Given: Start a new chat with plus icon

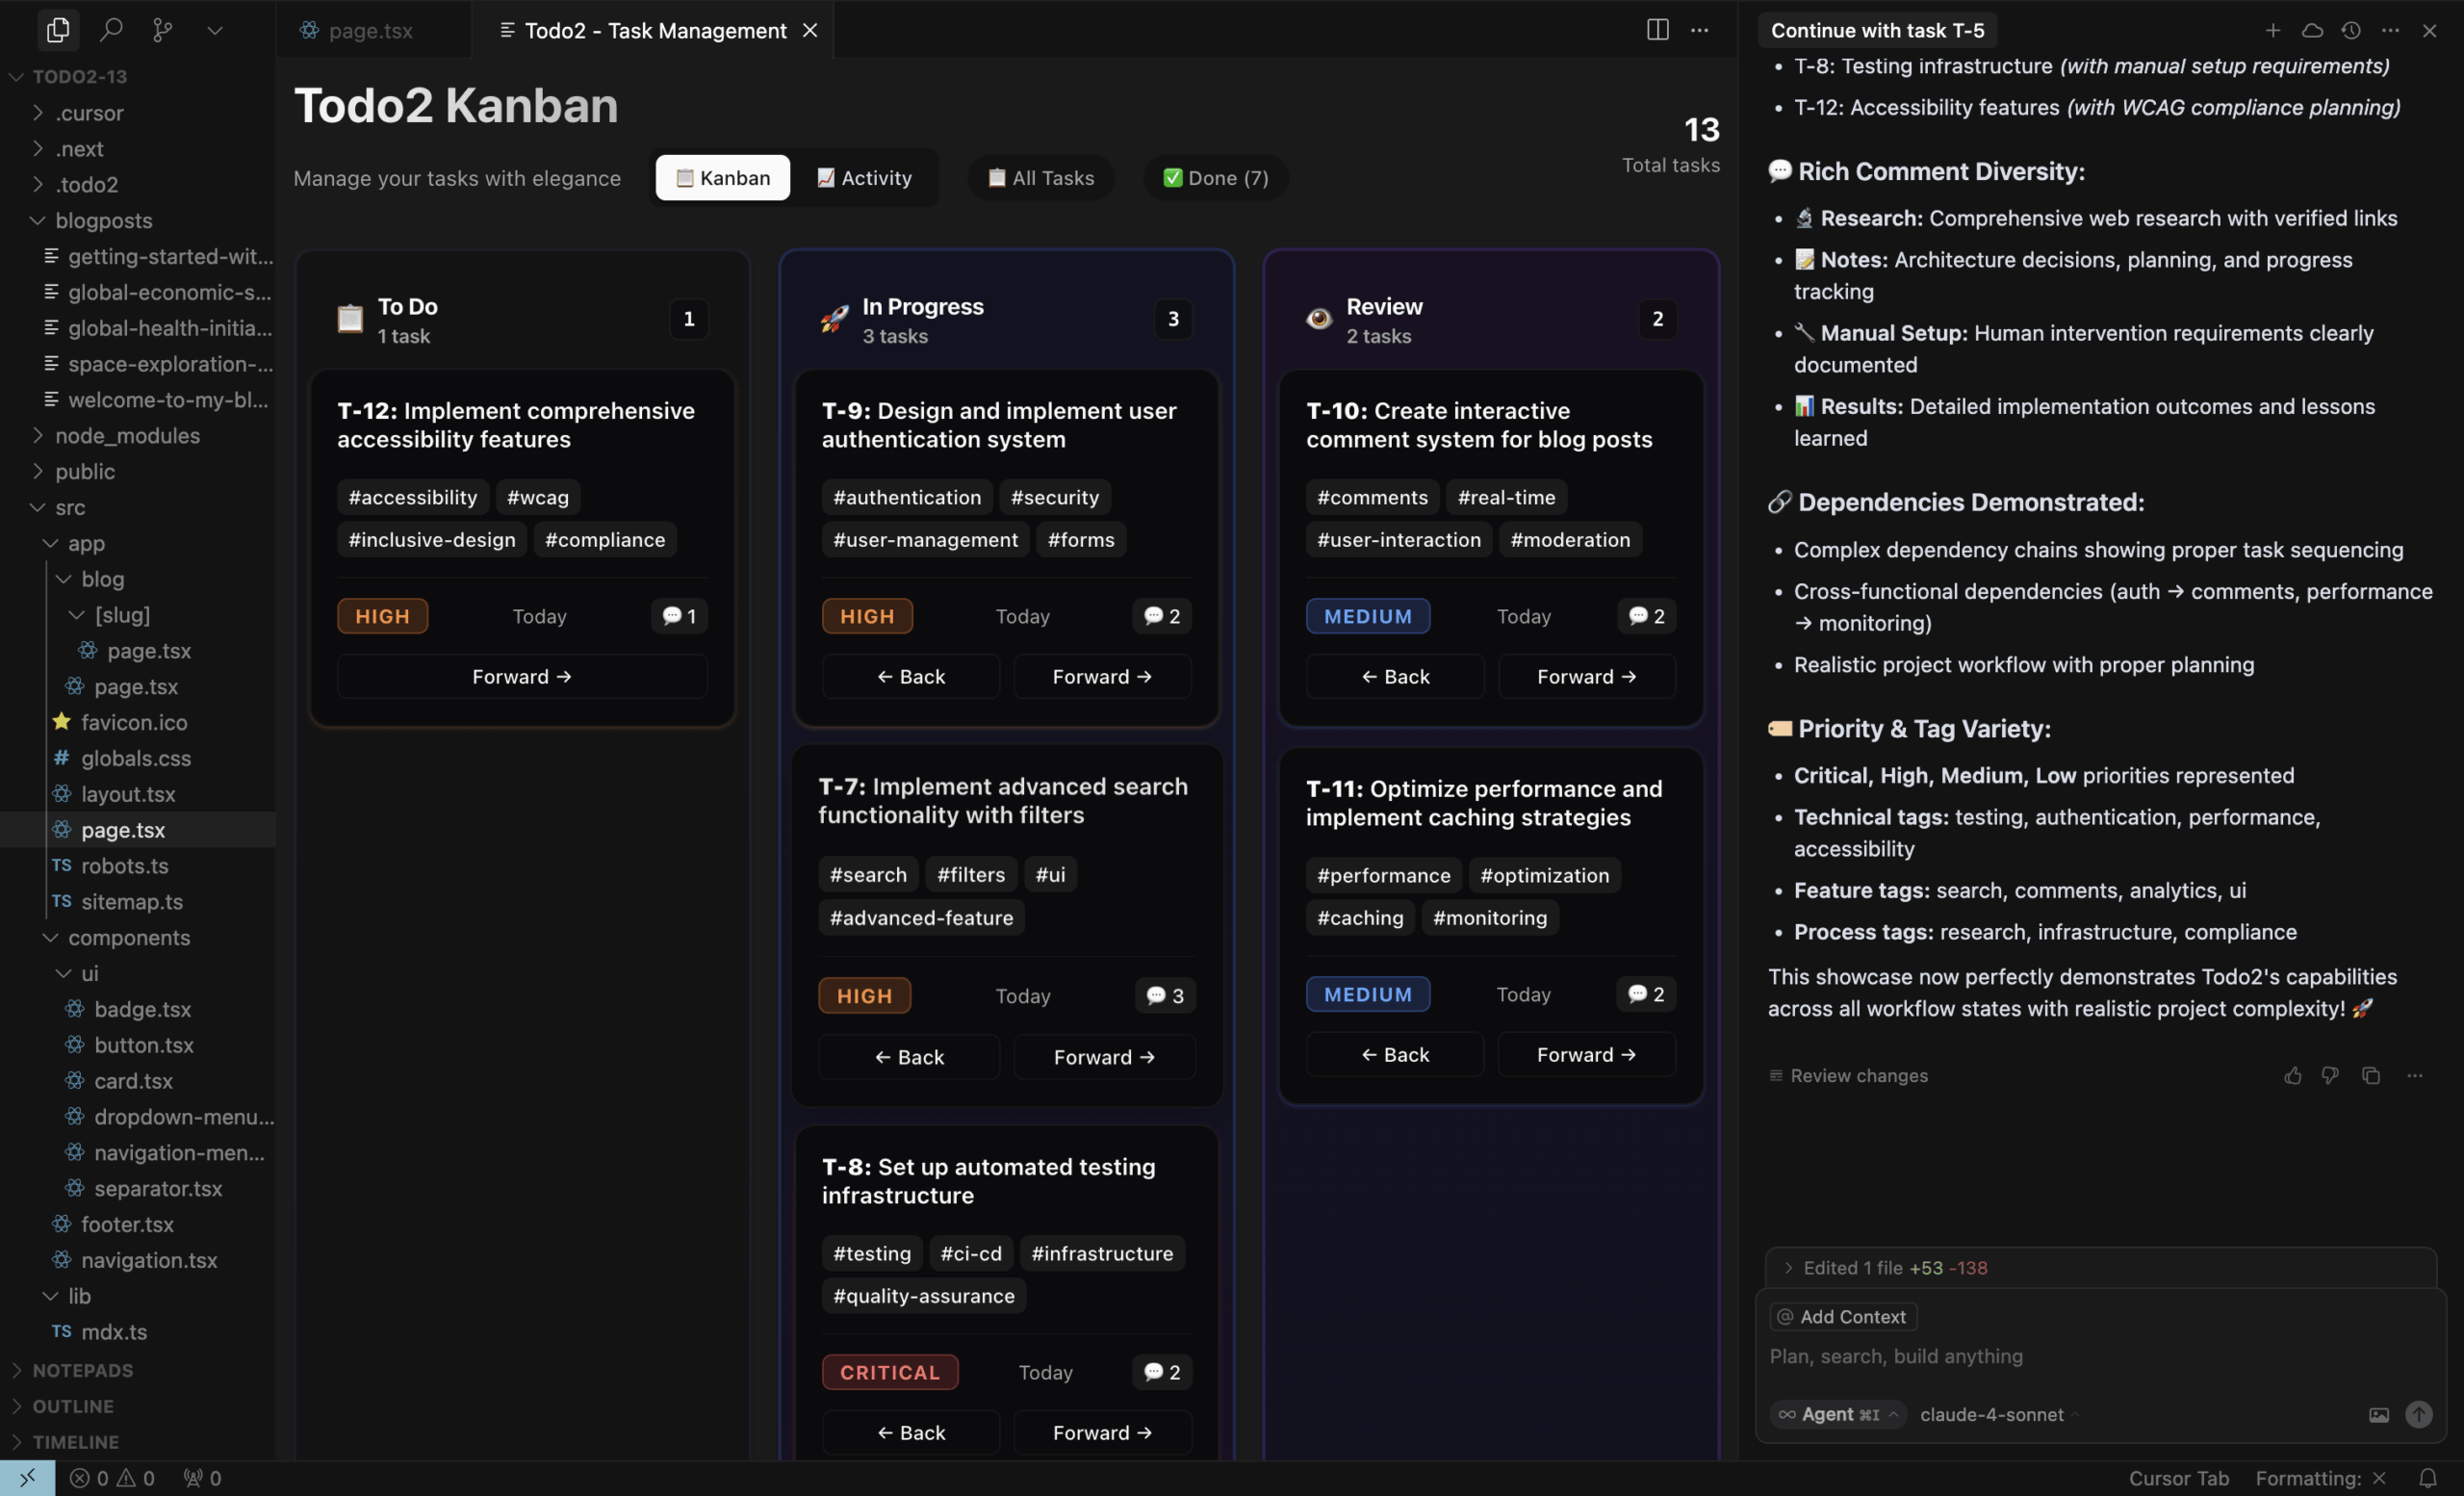Looking at the screenshot, I should pos(2273,30).
